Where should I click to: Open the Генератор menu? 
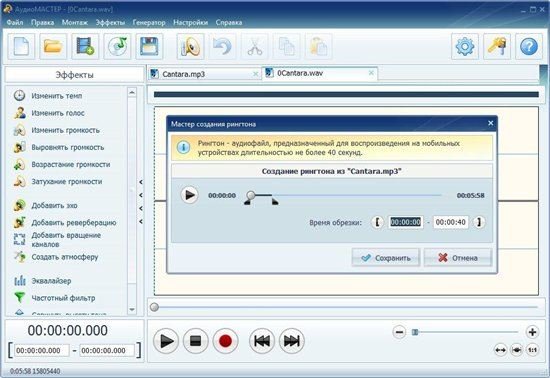point(149,22)
